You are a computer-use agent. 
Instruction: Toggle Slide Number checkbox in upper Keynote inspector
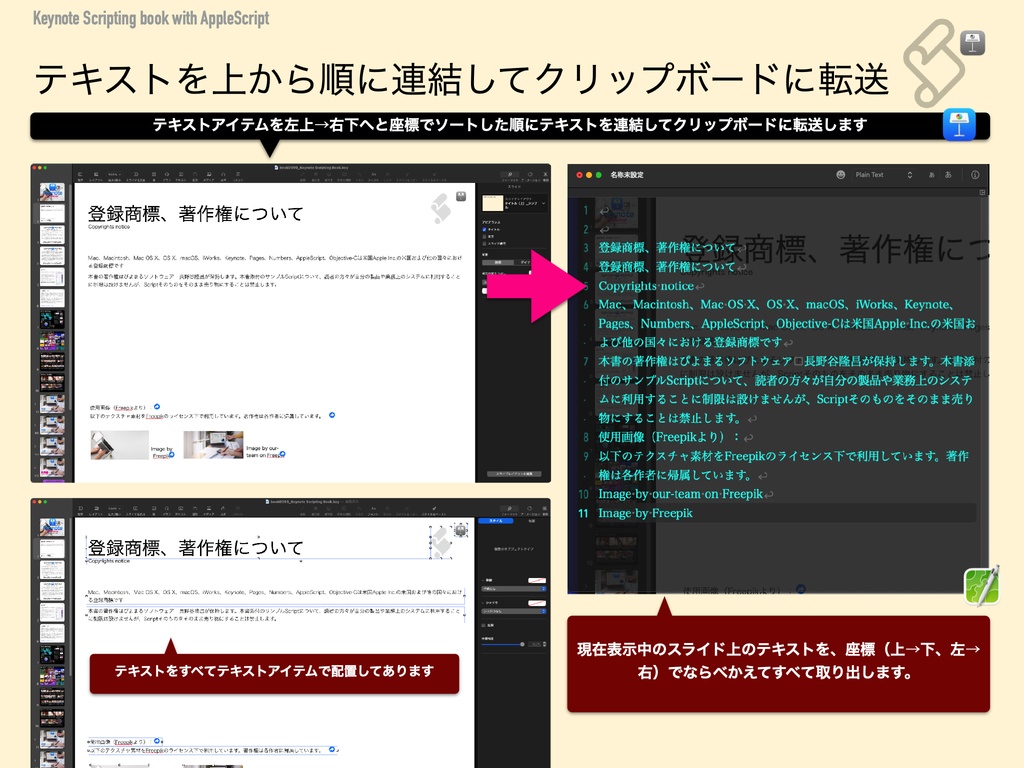tap(484, 244)
